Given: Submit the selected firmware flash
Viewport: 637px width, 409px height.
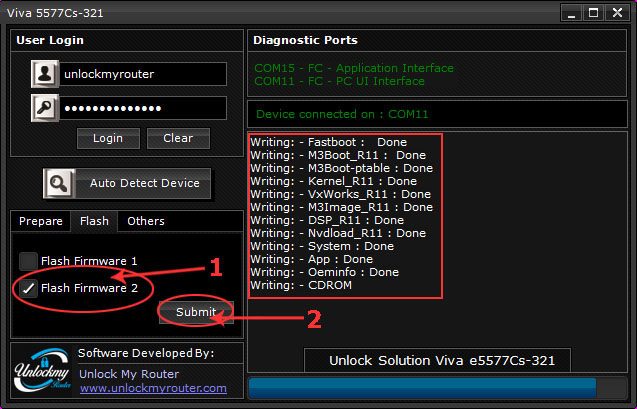Looking at the screenshot, I should coord(196,312).
